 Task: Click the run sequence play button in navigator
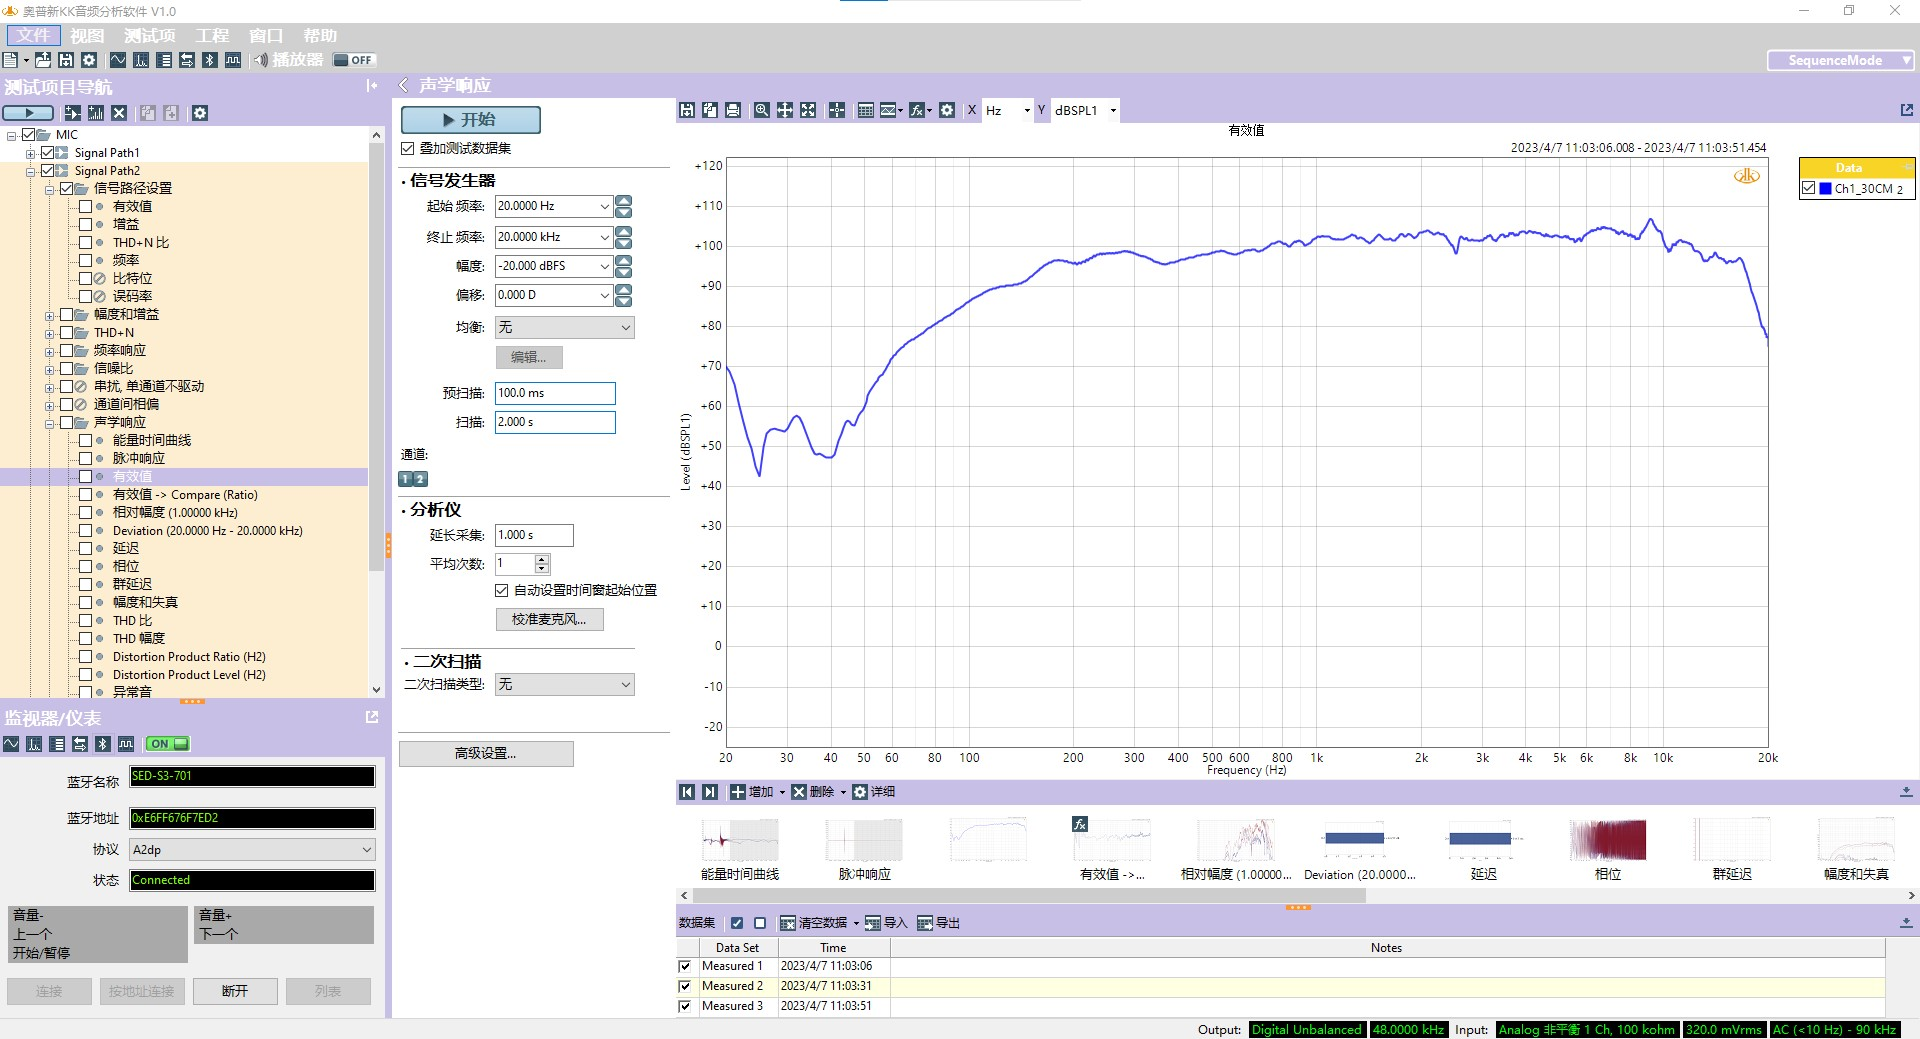tap(29, 113)
